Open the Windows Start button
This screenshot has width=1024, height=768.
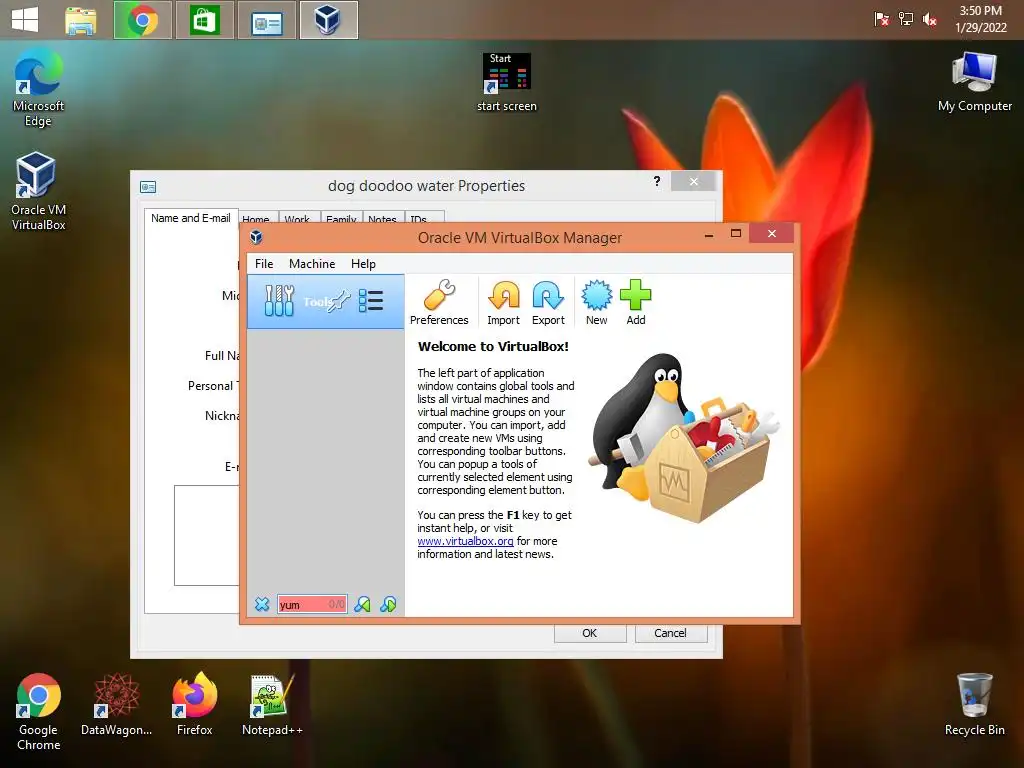(25, 20)
